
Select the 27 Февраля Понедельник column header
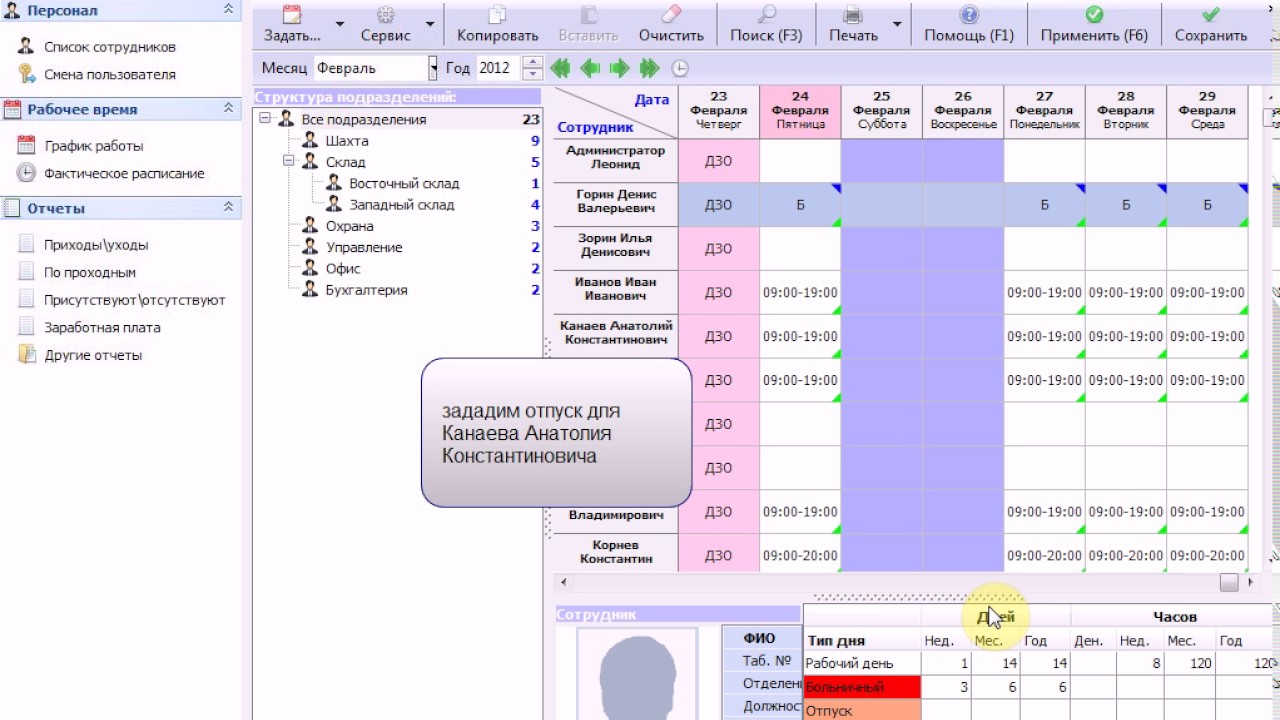[x=1044, y=112]
